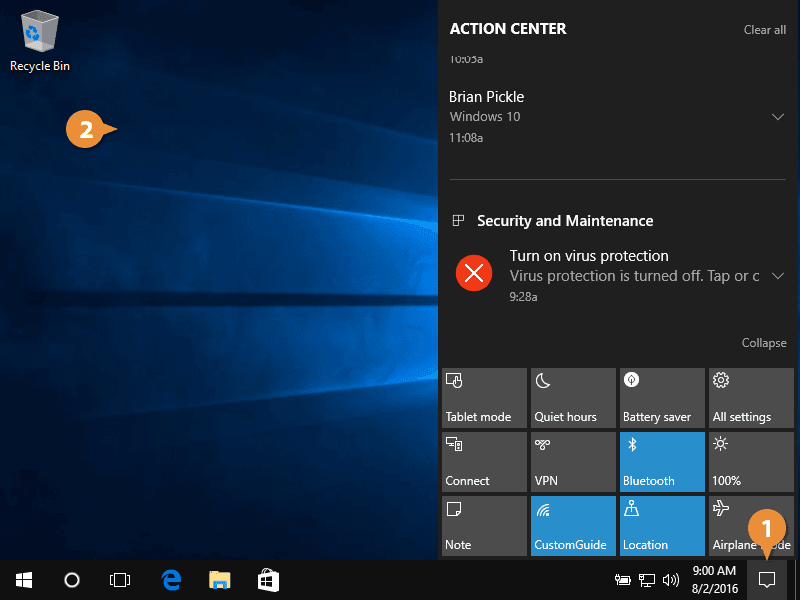
Task: Click the Security and Maintenance flag icon
Action: tap(458, 221)
